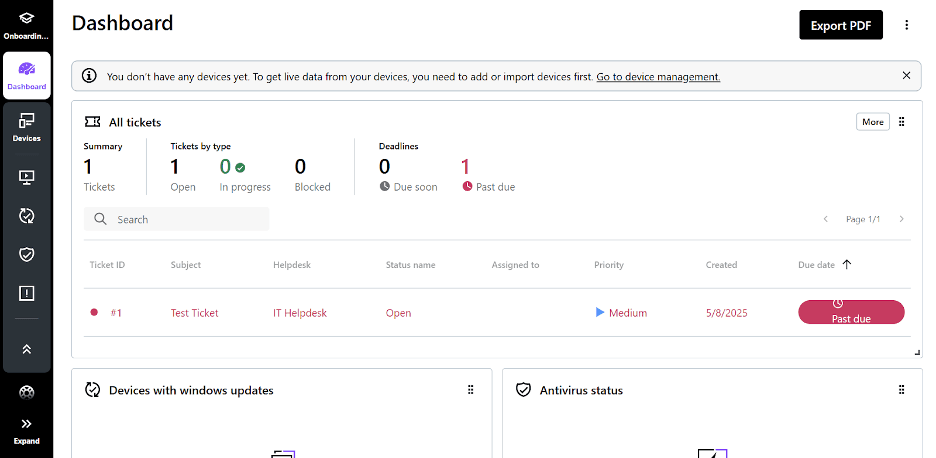Open the Test Ticket subject
The width and height of the screenshot is (936, 458).
[195, 313]
